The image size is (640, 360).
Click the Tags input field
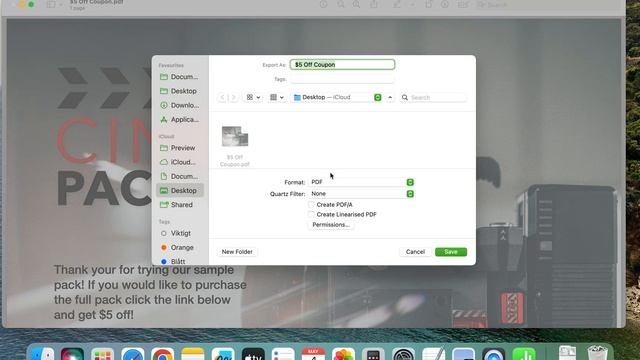342,79
